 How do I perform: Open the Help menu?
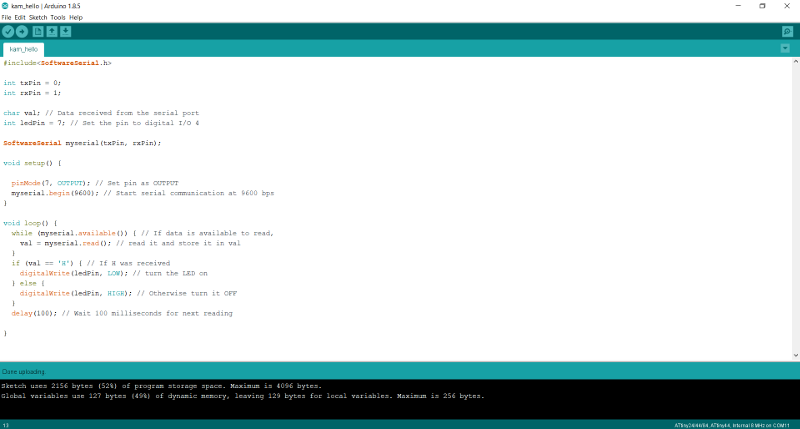coord(76,17)
